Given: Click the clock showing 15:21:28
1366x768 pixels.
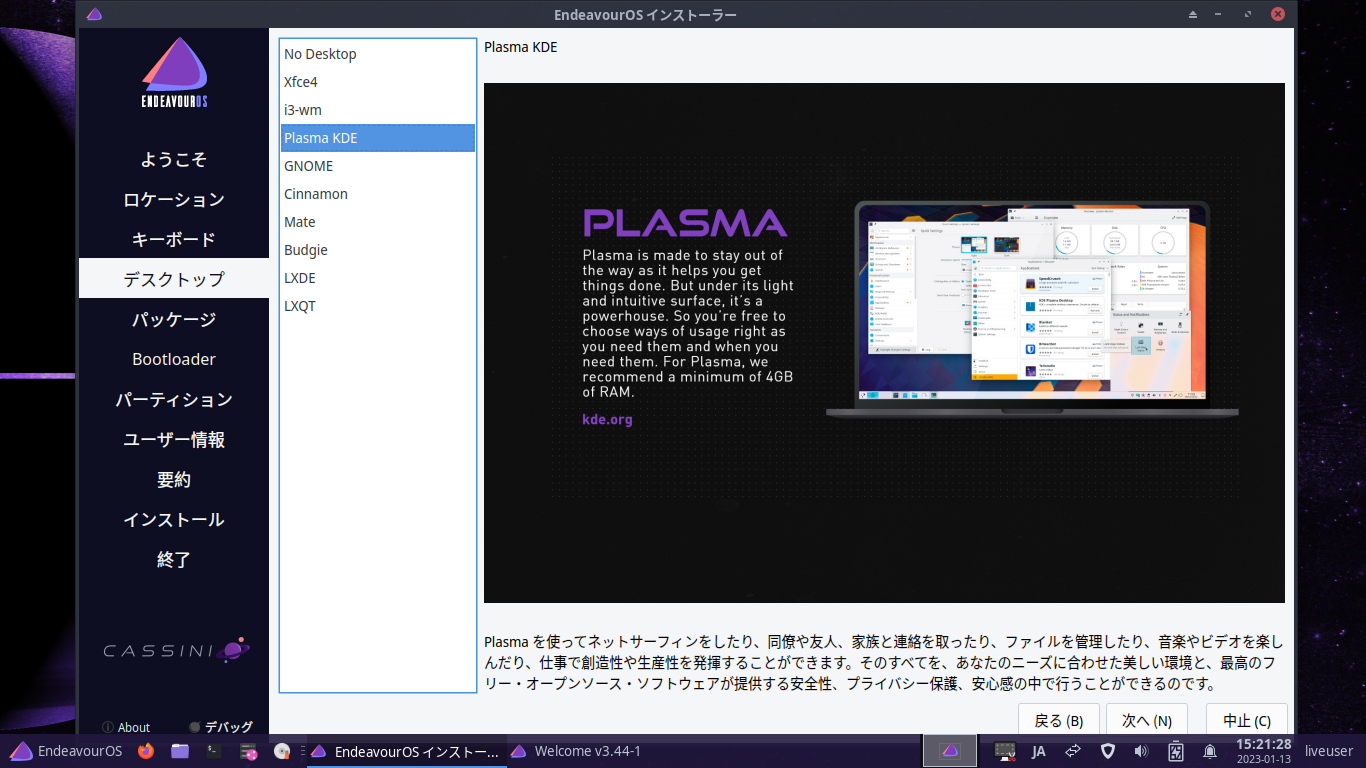Looking at the screenshot, I should coord(1263,751).
